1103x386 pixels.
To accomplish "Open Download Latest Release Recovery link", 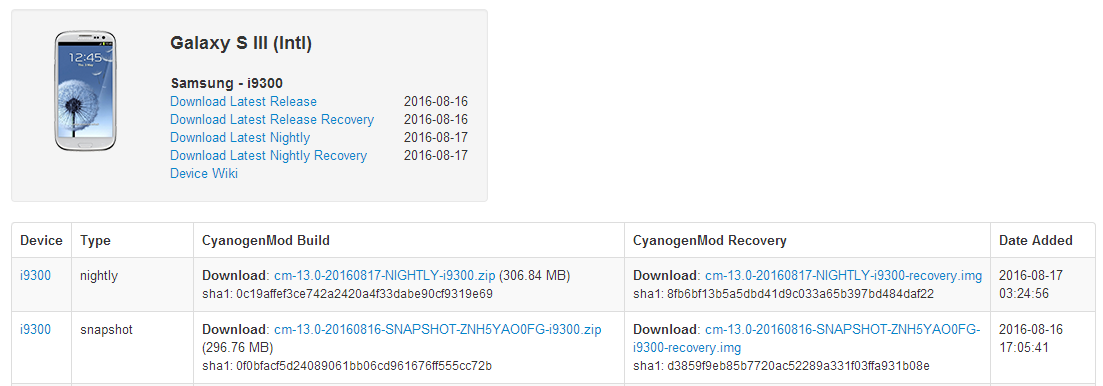I will click(272, 120).
